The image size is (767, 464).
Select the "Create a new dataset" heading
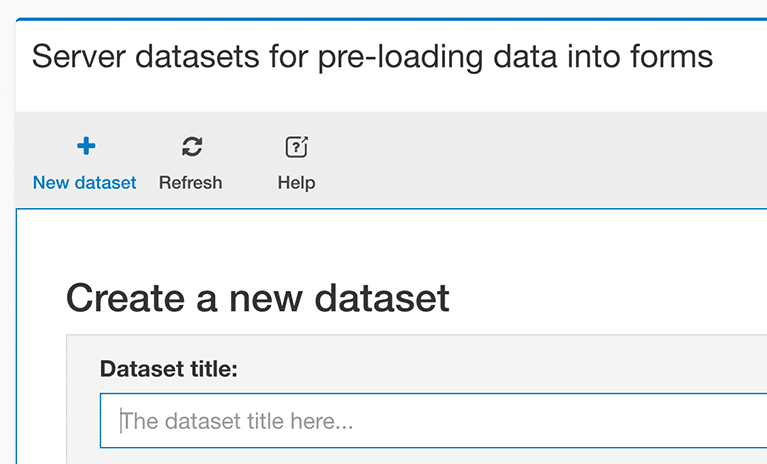[x=258, y=298]
